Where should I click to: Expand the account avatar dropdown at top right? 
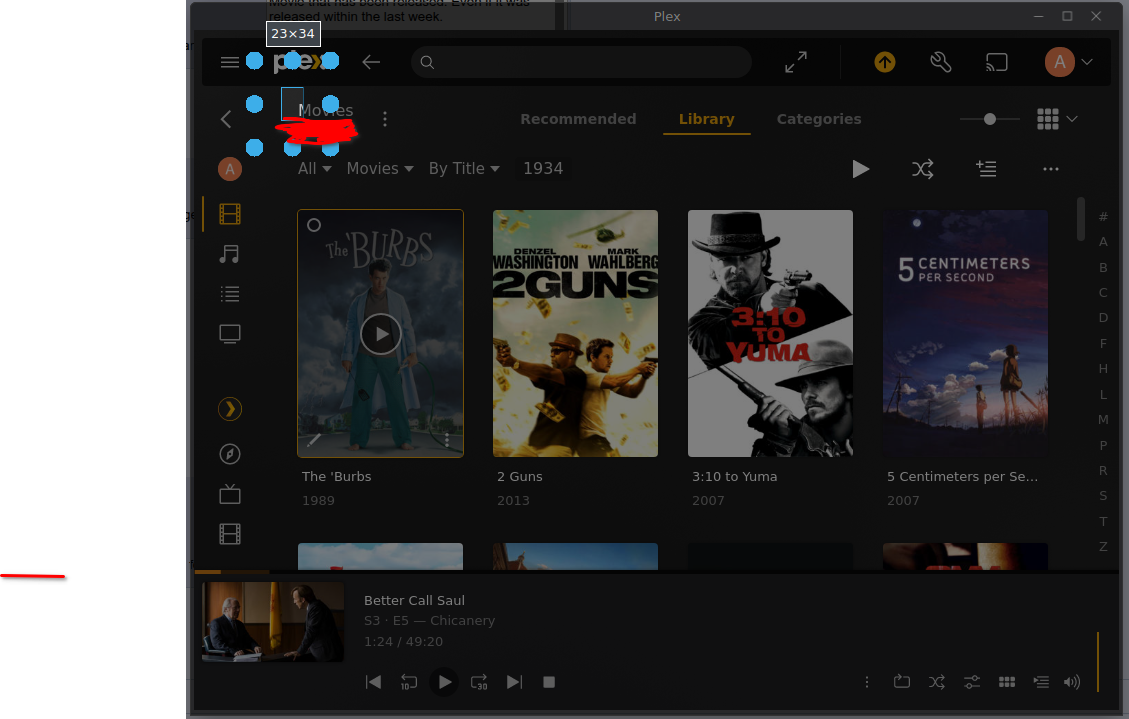[1069, 63]
